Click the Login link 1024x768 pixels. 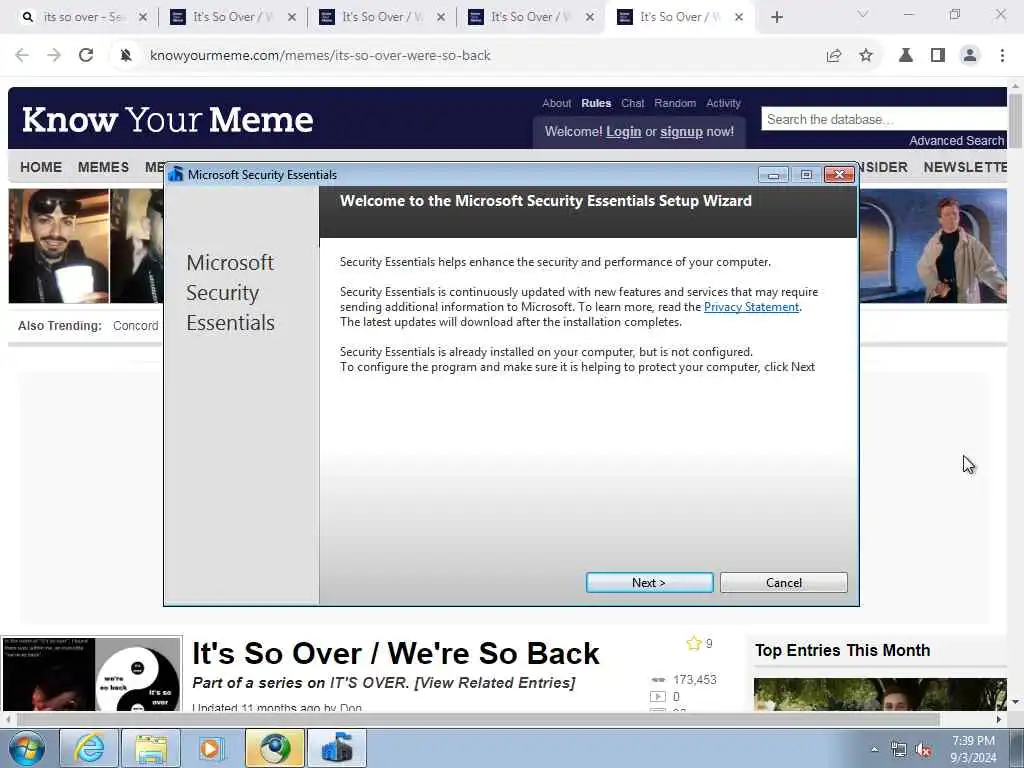(624, 131)
